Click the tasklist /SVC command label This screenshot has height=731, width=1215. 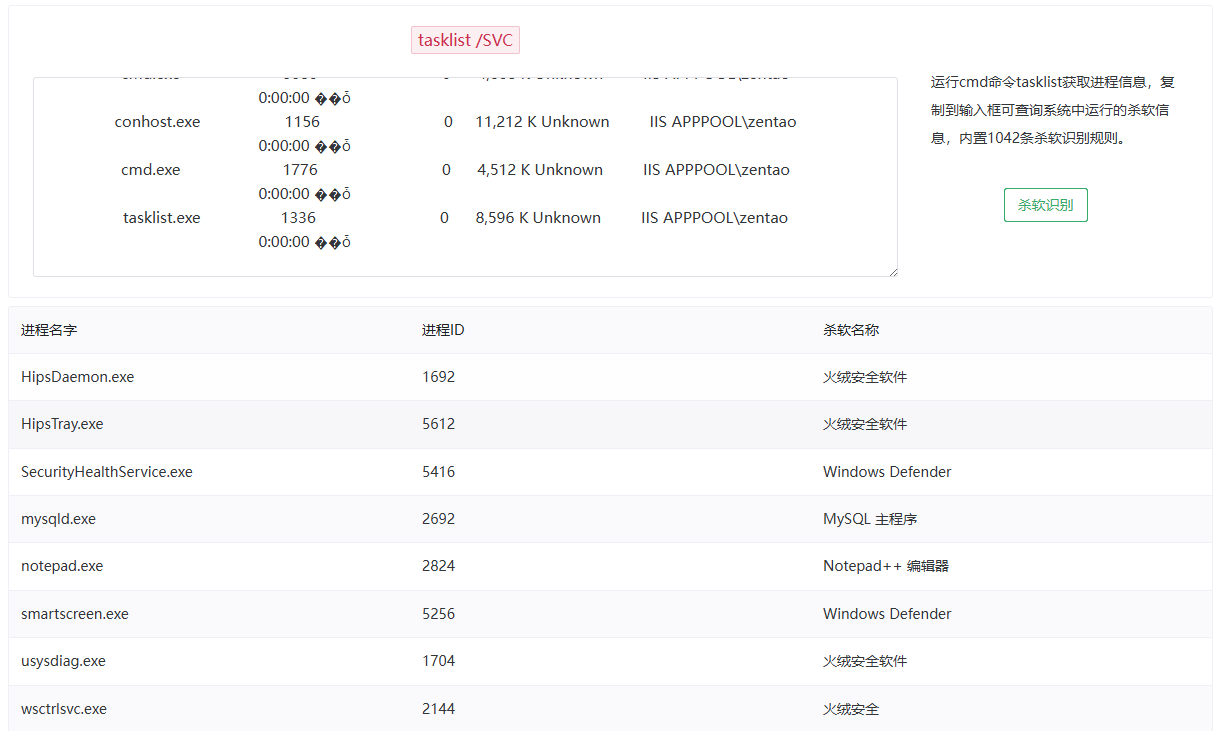465,40
